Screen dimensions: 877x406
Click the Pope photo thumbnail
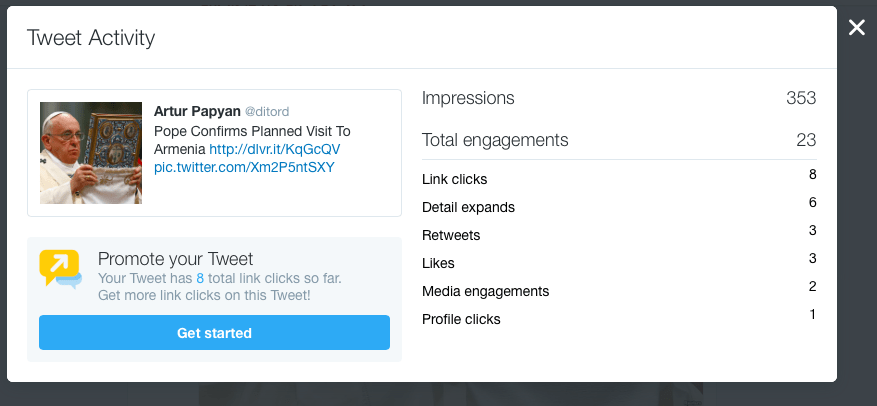coord(91,153)
